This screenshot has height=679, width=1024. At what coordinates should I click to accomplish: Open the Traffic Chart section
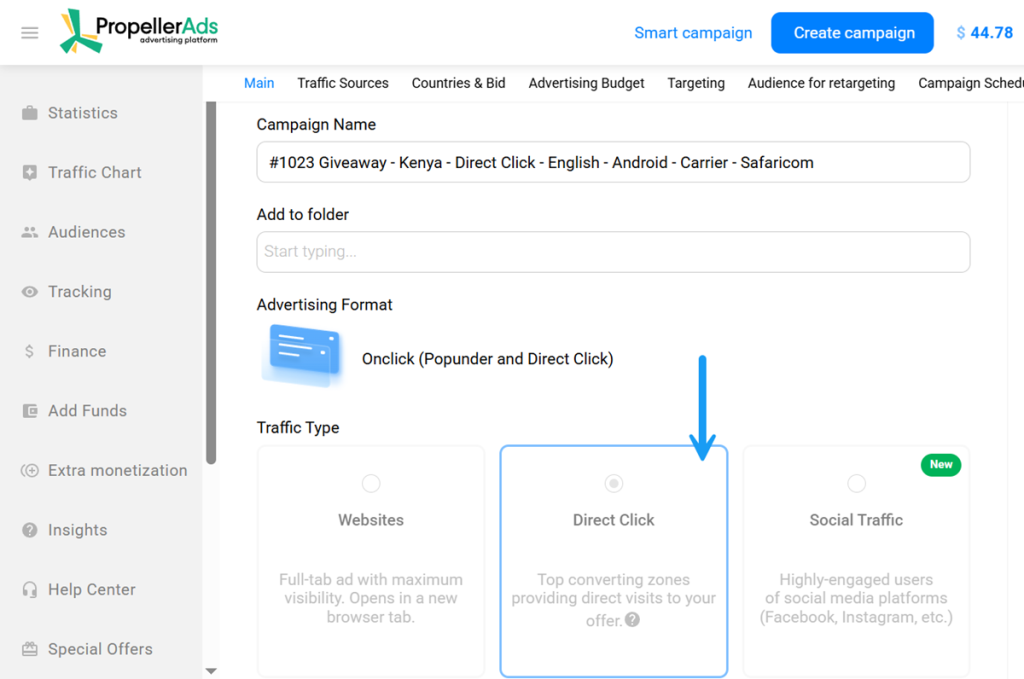point(93,172)
